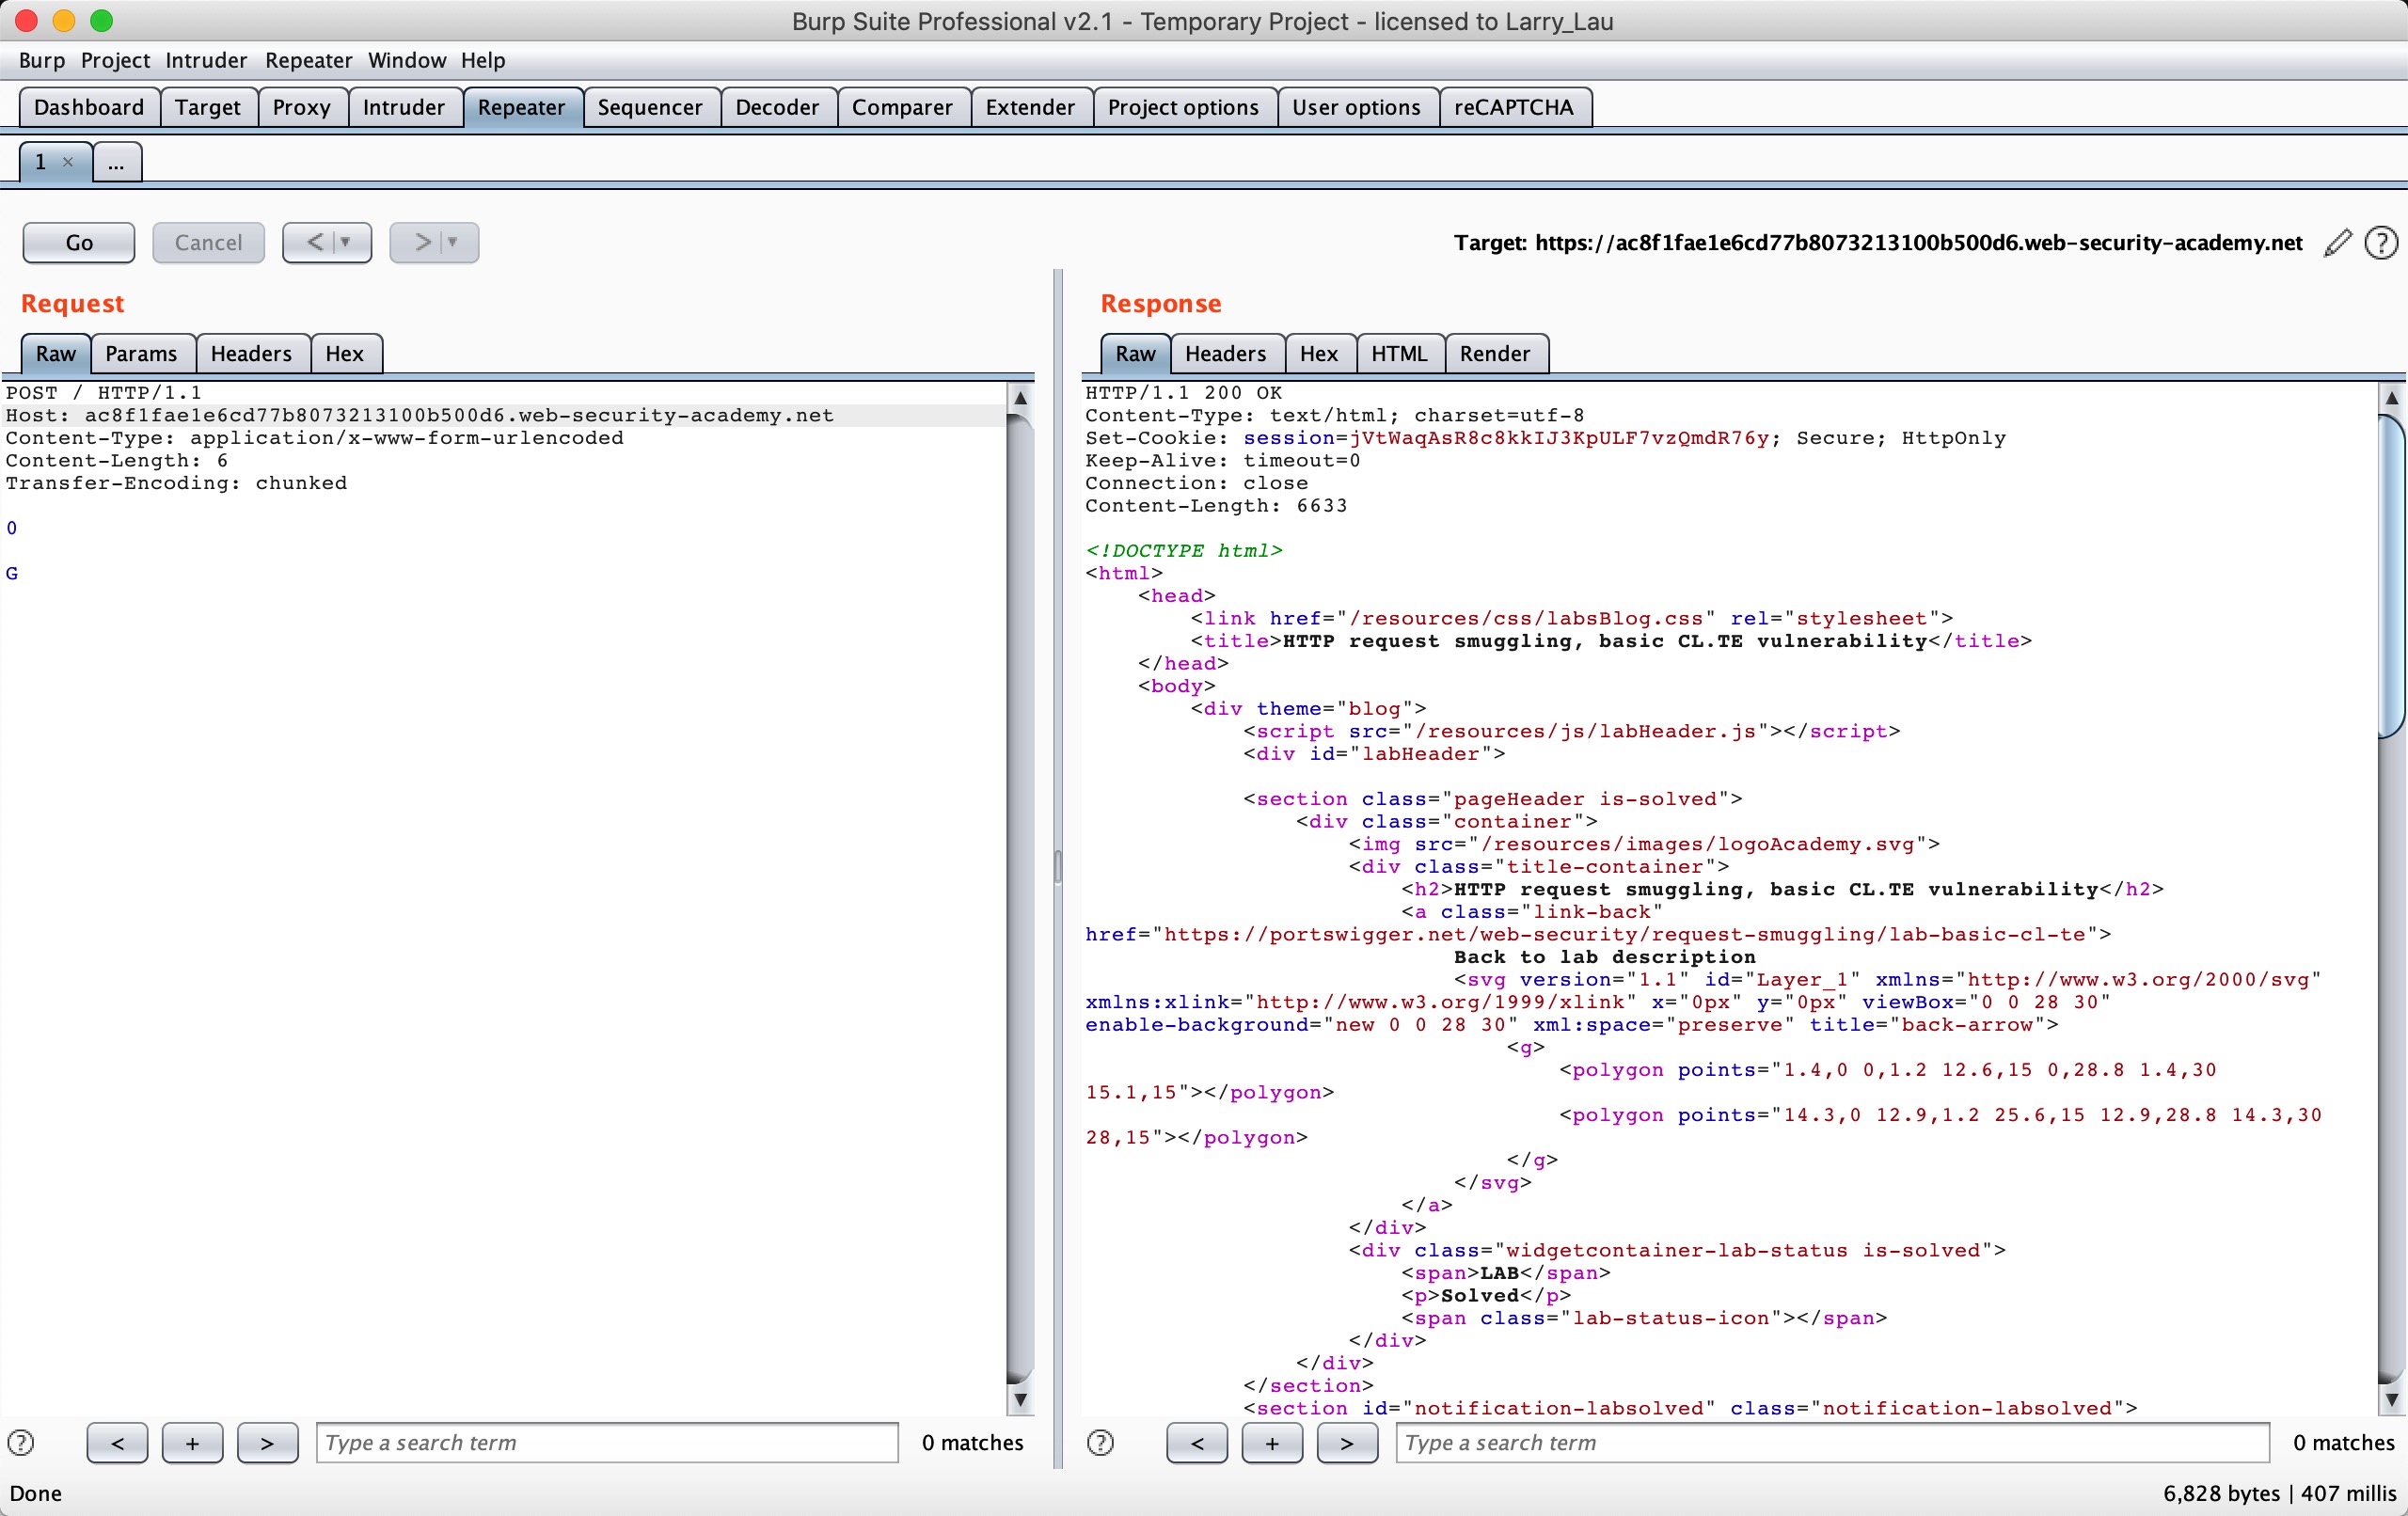Click the Cancel button
This screenshot has height=1516, width=2408.
pyautogui.click(x=208, y=242)
